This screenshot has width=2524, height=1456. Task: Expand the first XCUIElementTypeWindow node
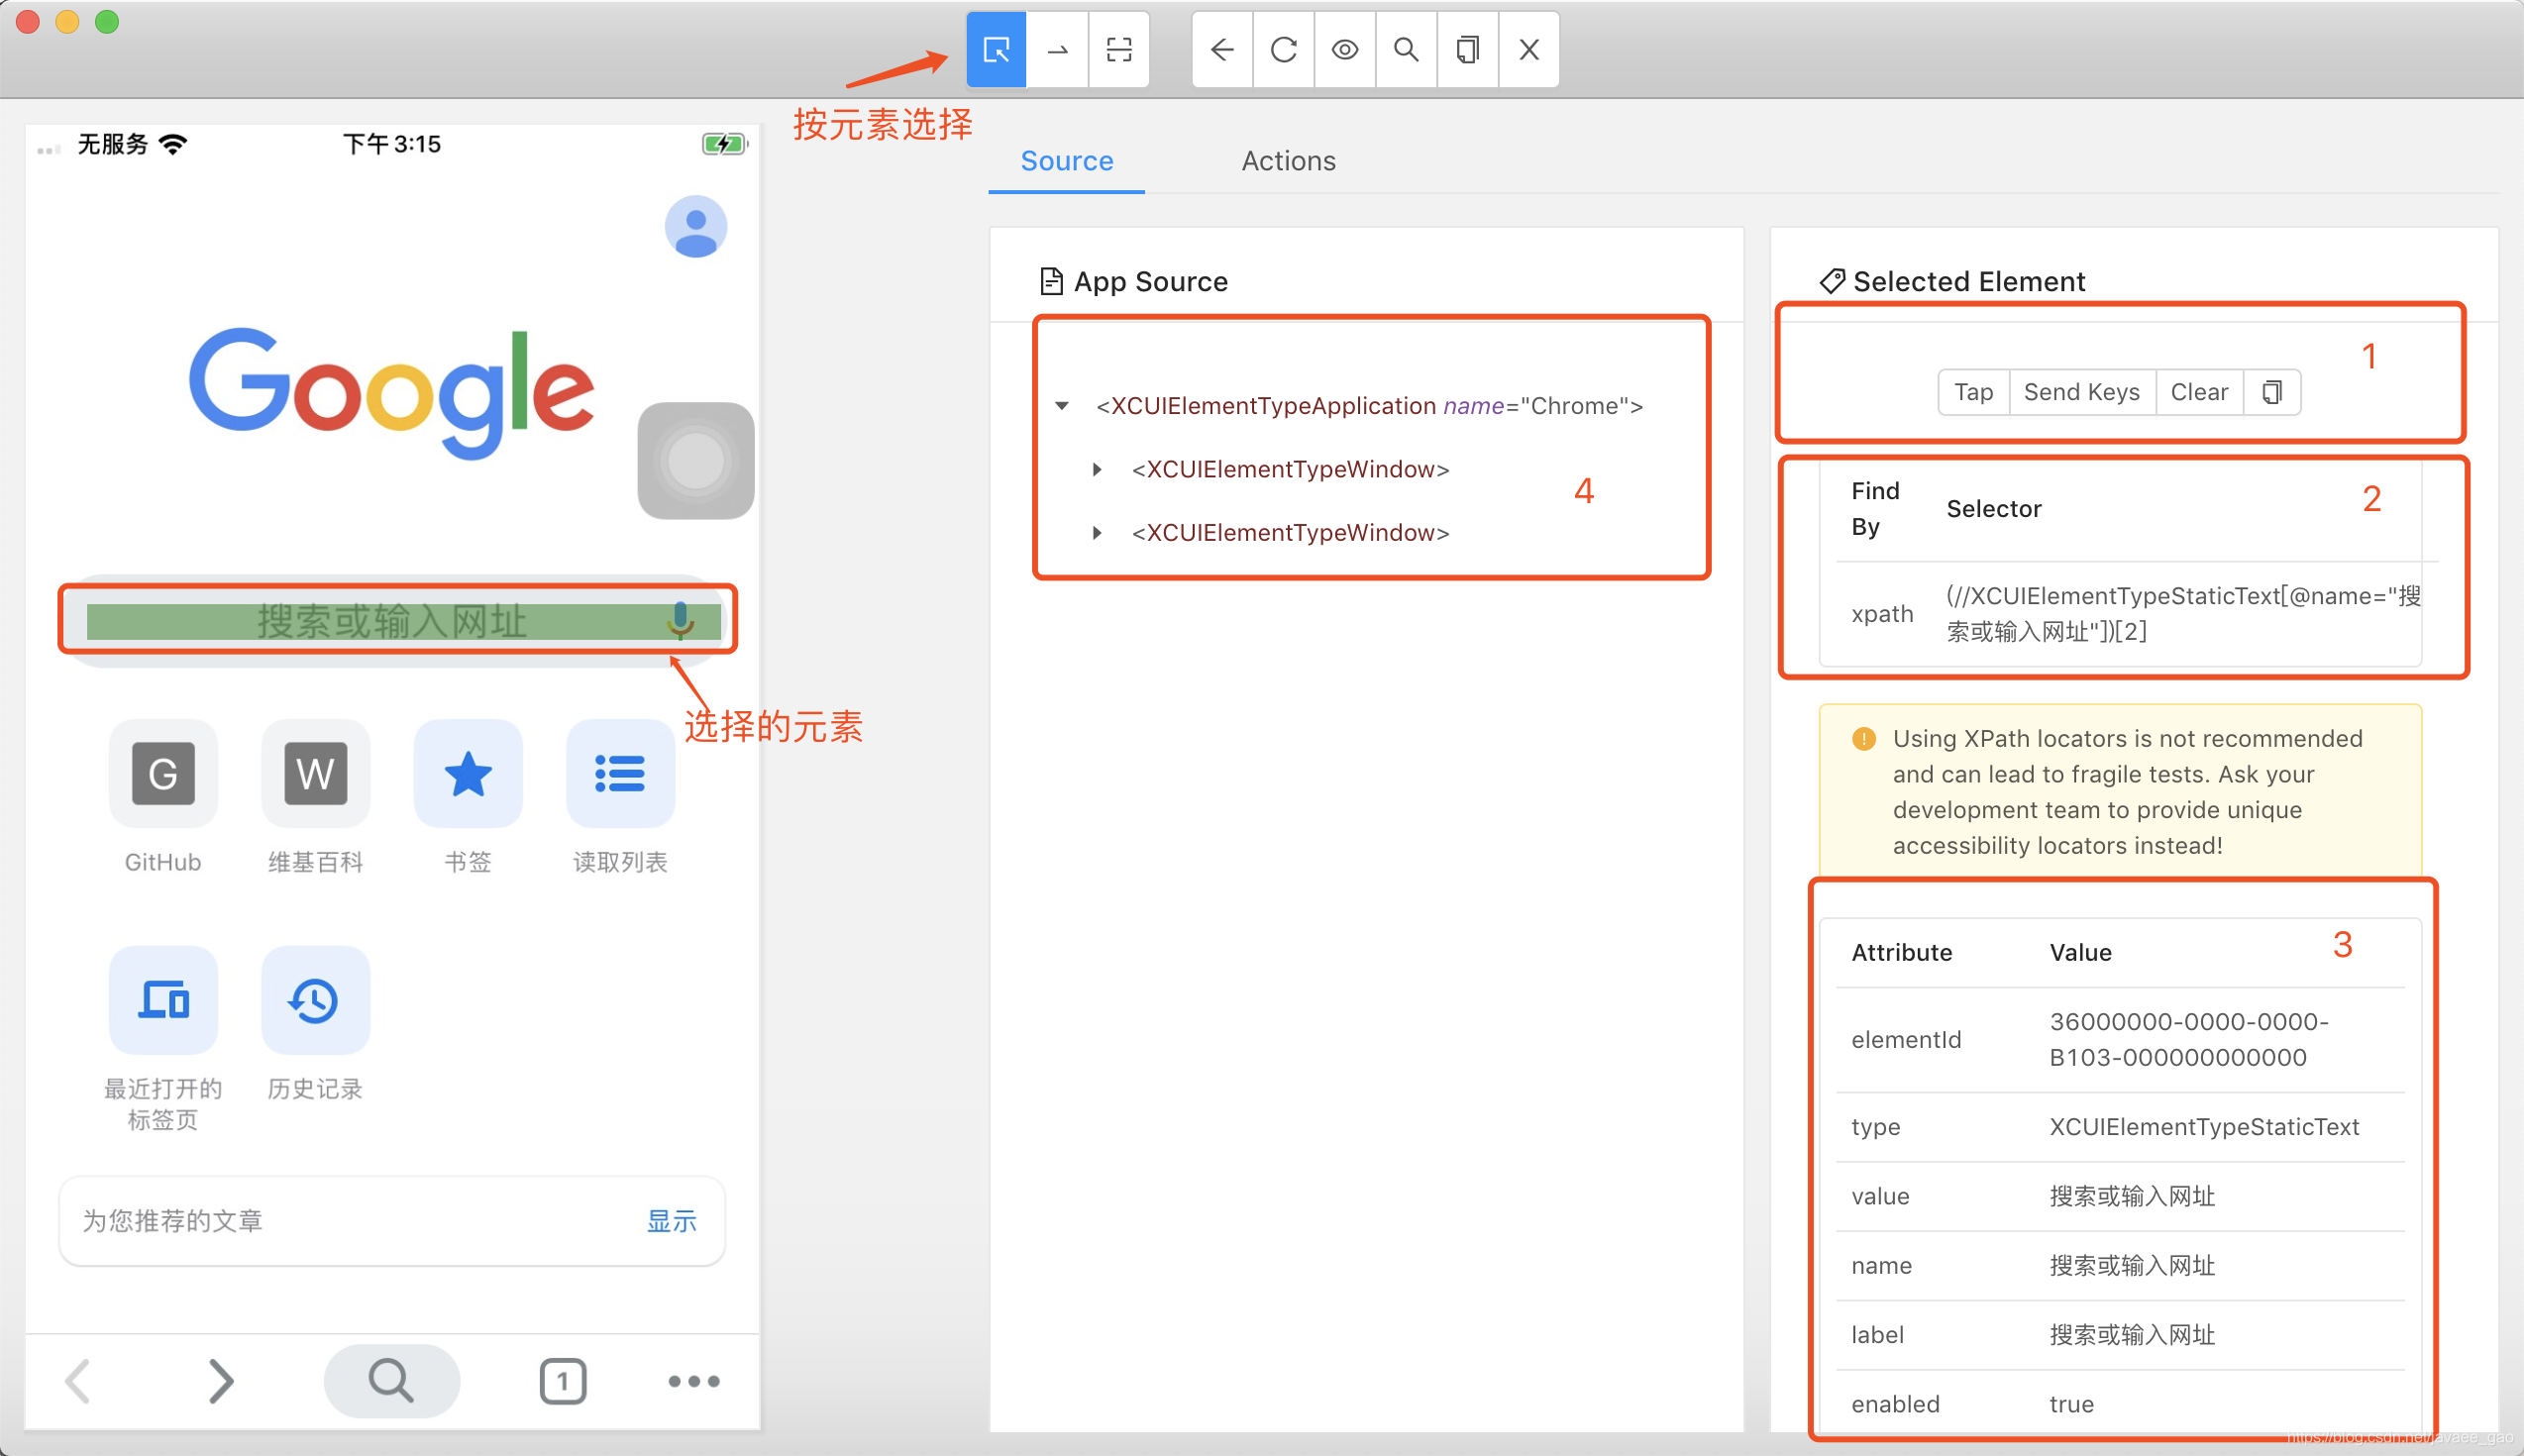[x=1097, y=469]
